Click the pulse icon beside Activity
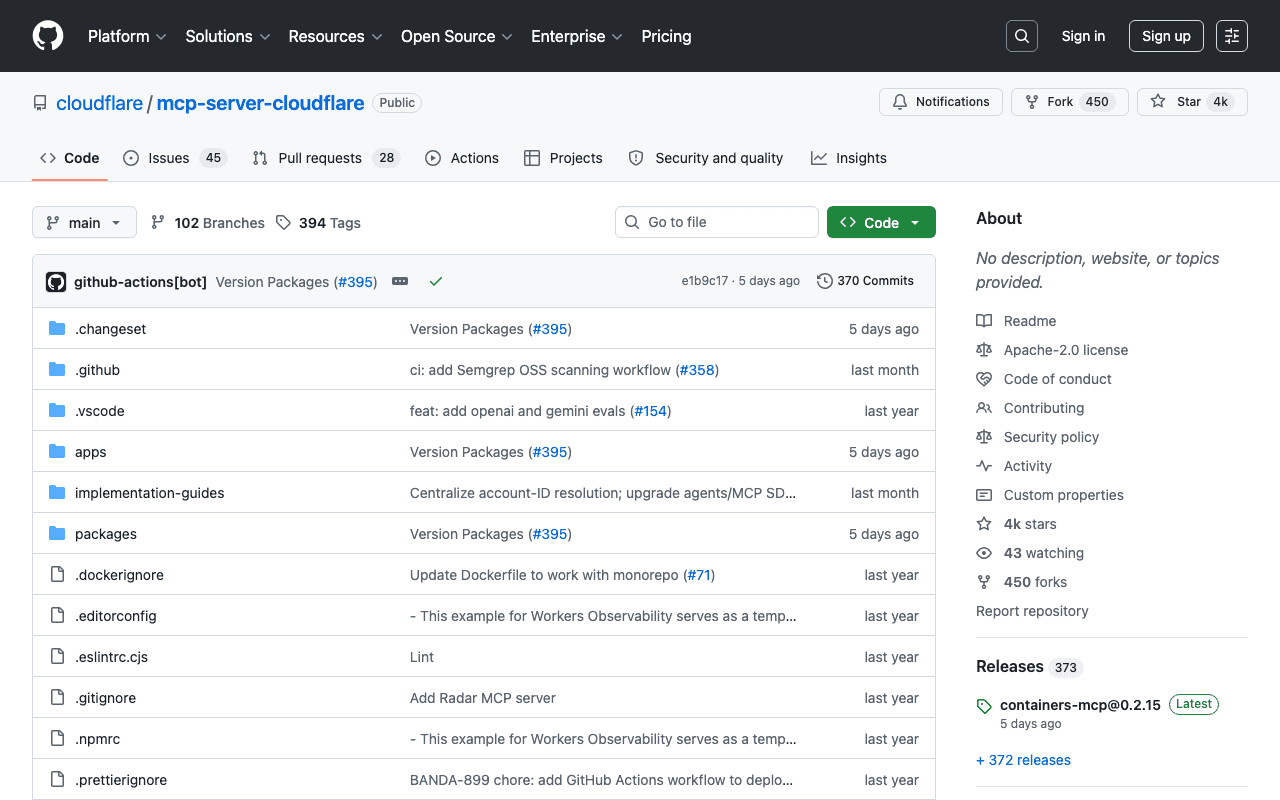This screenshot has height=800, width=1280. (984, 466)
